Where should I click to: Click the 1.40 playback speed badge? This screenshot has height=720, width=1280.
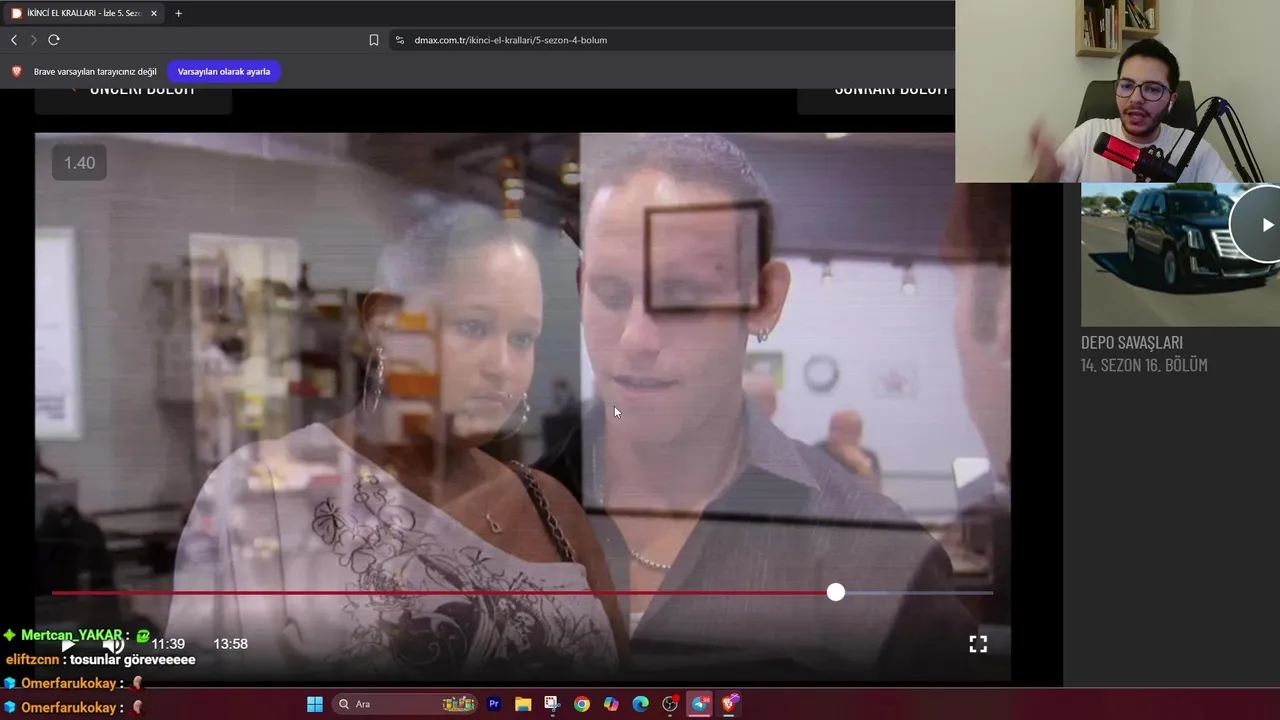79,163
